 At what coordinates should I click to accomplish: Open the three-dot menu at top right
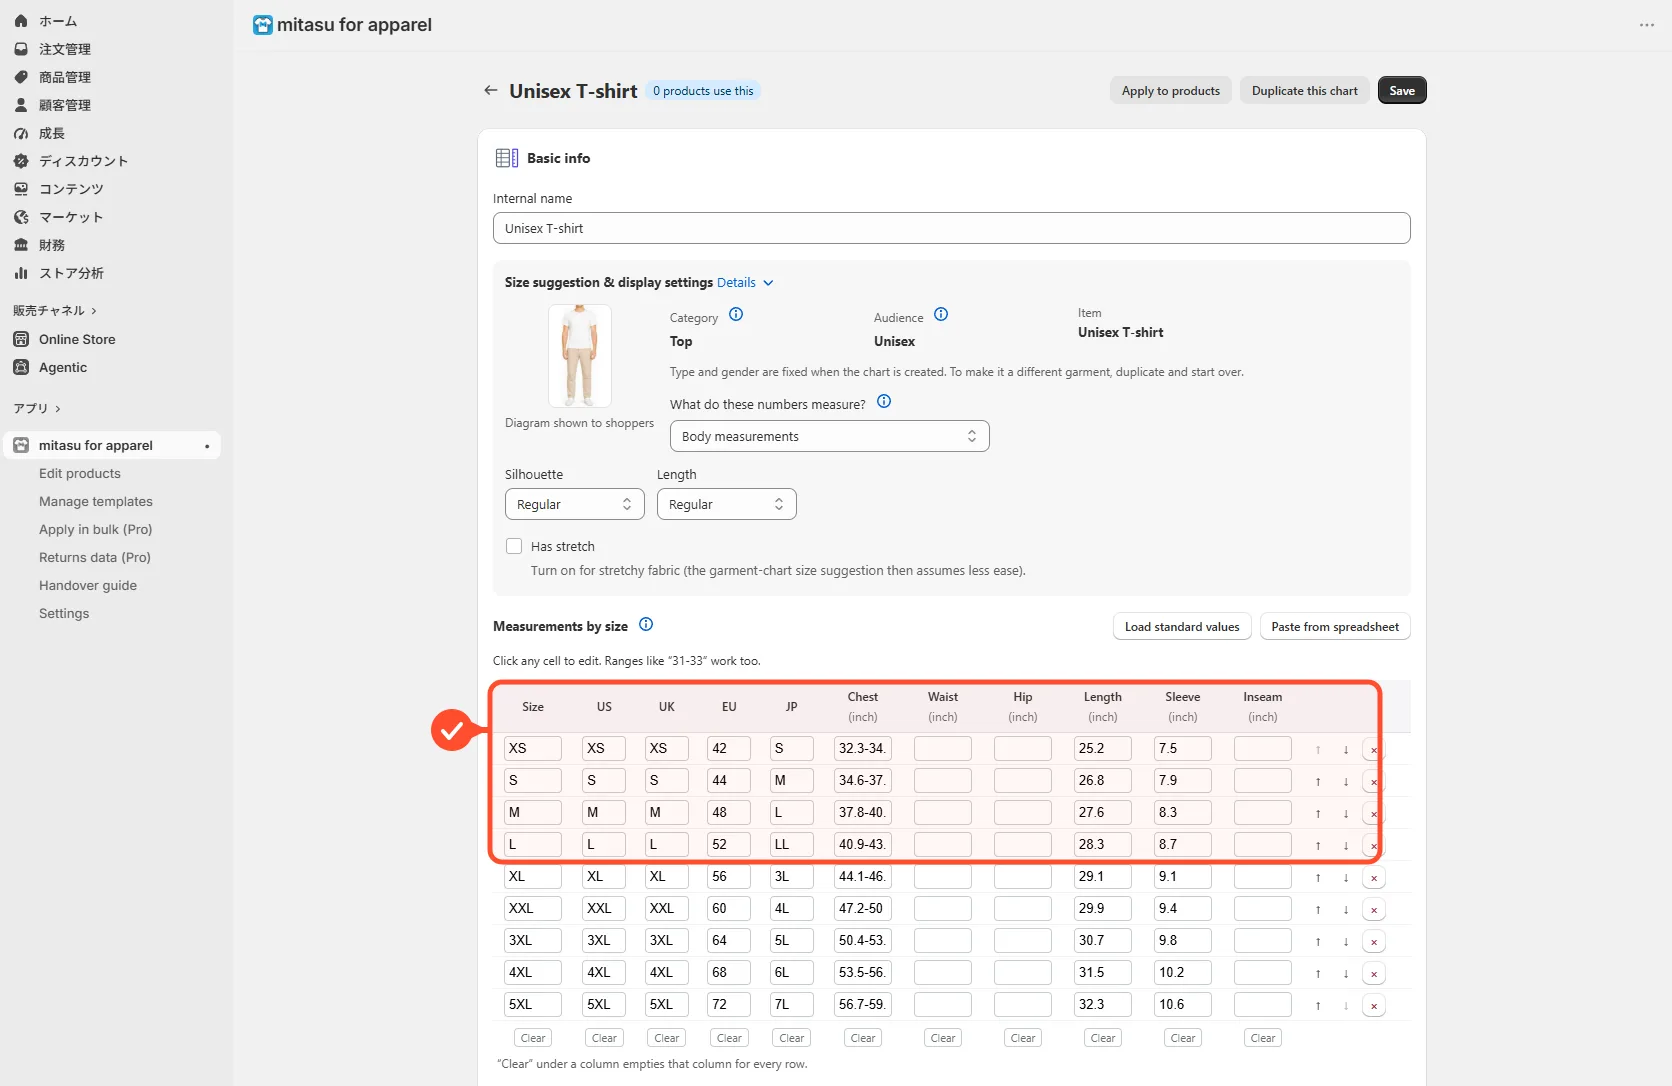[x=1647, y=25]
